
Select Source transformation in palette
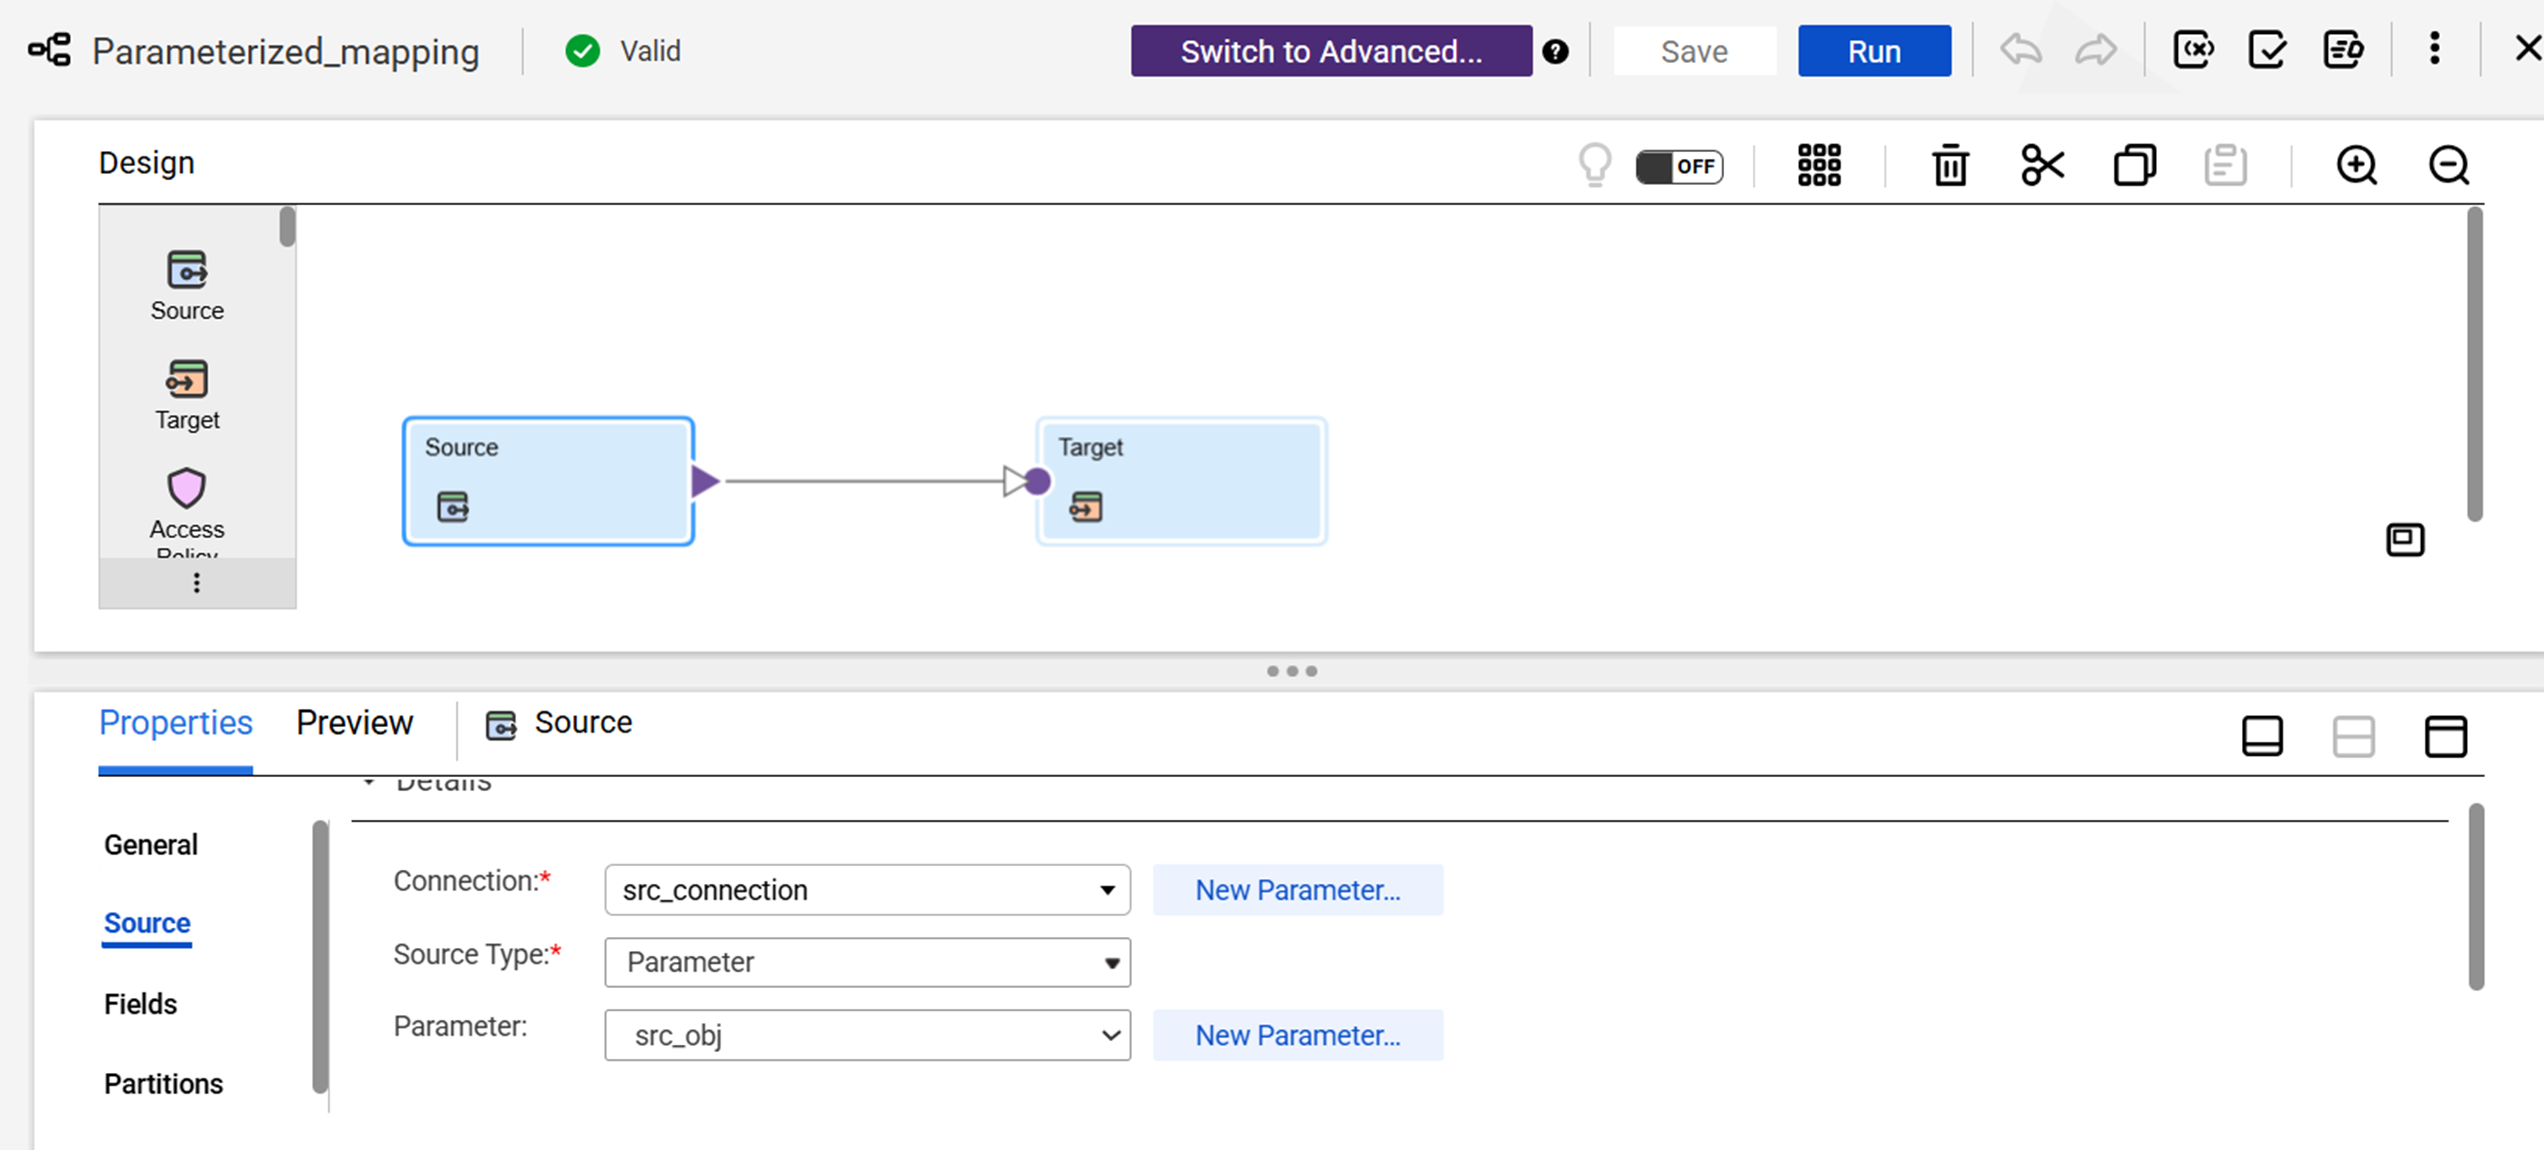[x=187, y=286]
